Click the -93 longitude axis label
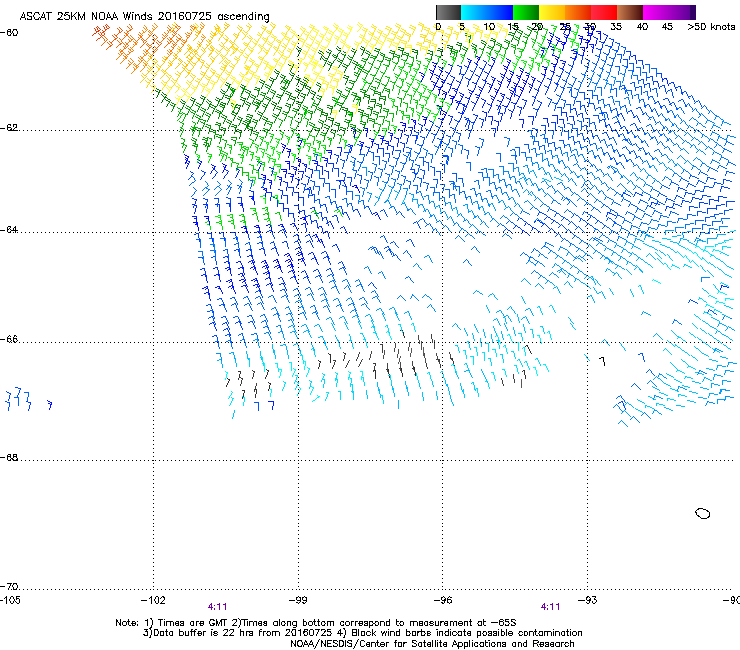The height and width of the screenshot is (650, 740). pyautogui.click(x=587, y=600)
